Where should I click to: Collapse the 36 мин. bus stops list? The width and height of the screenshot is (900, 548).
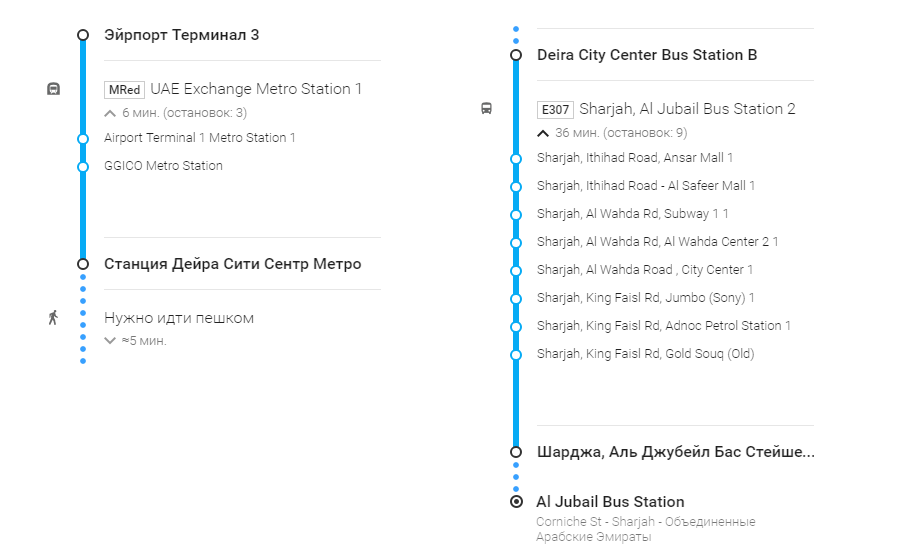pyautogui.click(x=543, y=133)
